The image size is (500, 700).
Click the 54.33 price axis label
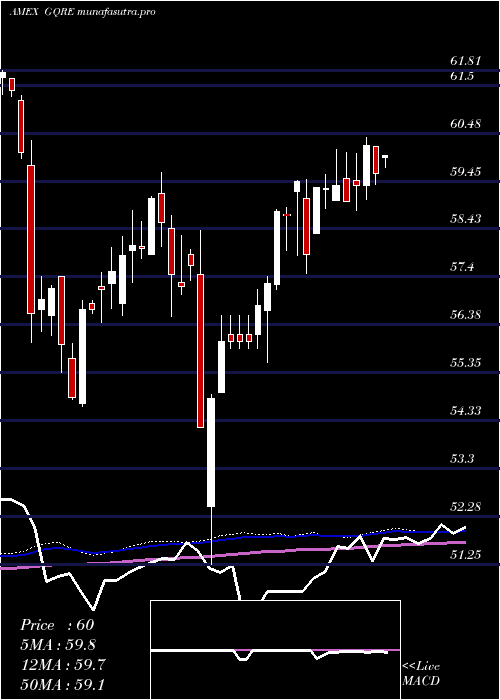466,410
